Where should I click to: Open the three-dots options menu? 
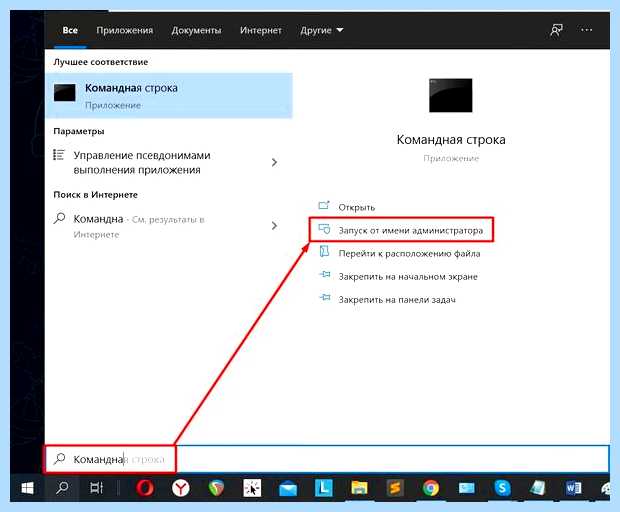[x=586, y=30]
